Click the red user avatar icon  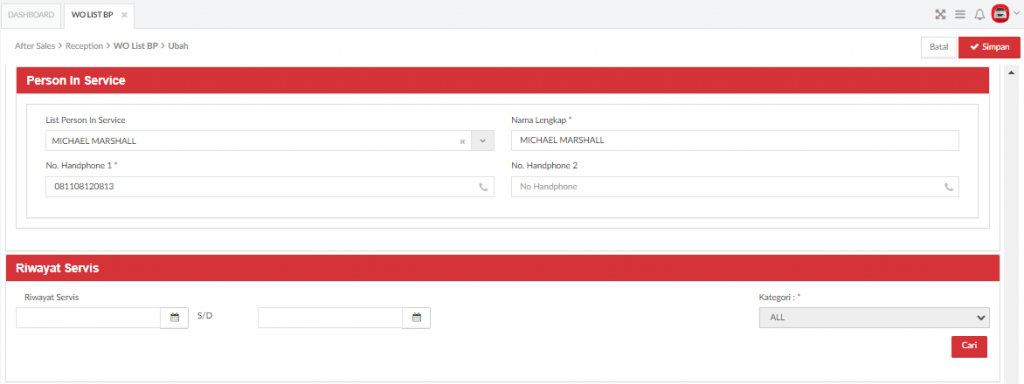click(1000, 14)
